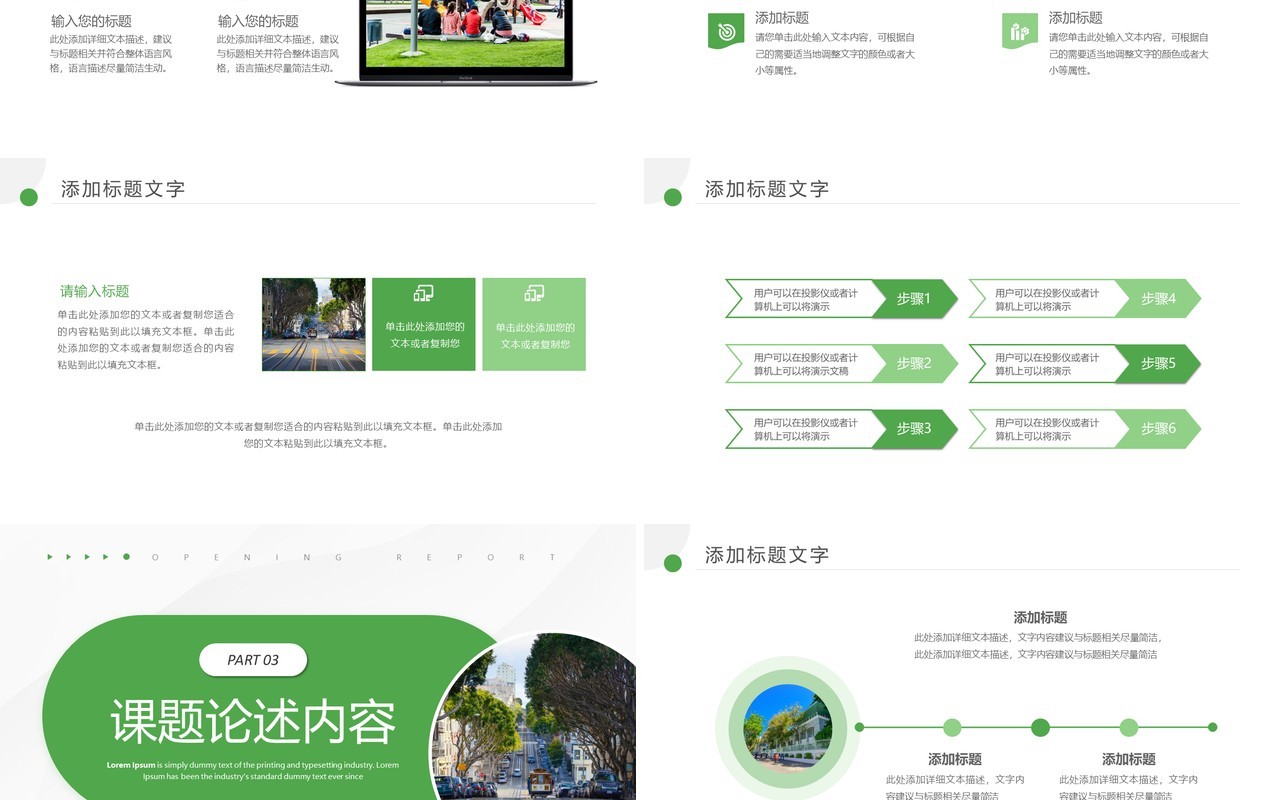Click 添加标题 next to the bar chart icon
Viewport: 1280px width, 800px height.
[x=1076, y=18]
